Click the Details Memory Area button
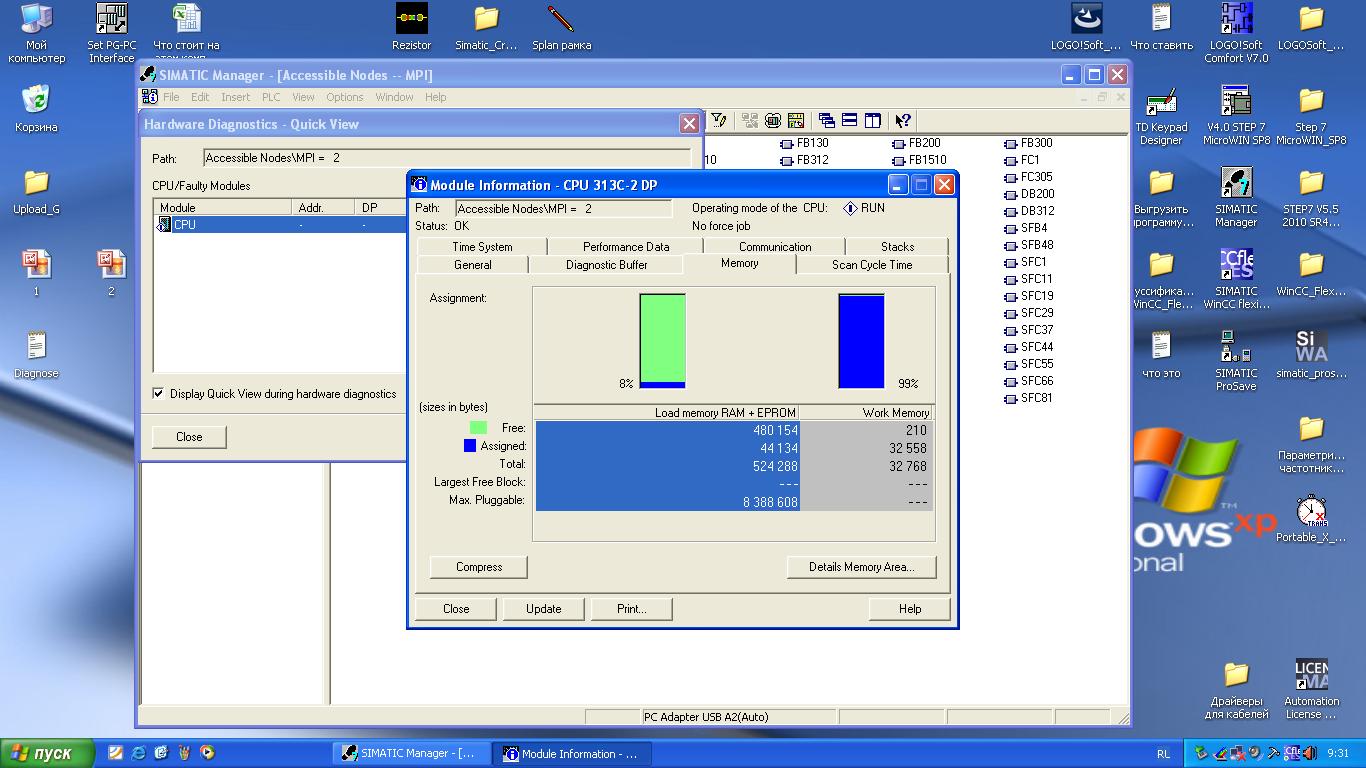This screenshot has width=1366, height=768. 862,567
